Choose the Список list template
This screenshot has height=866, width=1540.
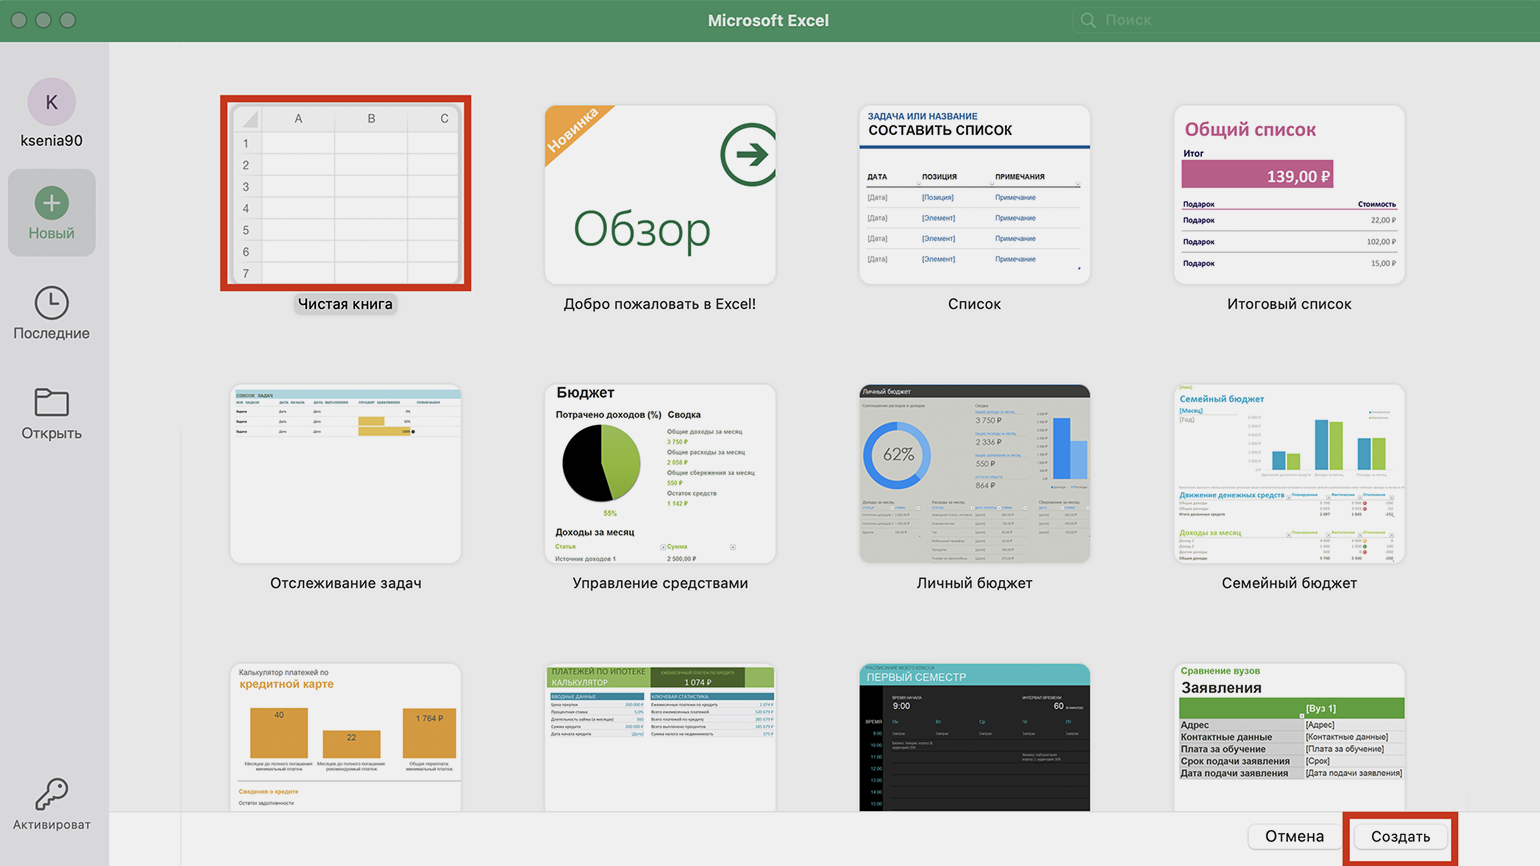pyautogui.click(x=974, y=194)
